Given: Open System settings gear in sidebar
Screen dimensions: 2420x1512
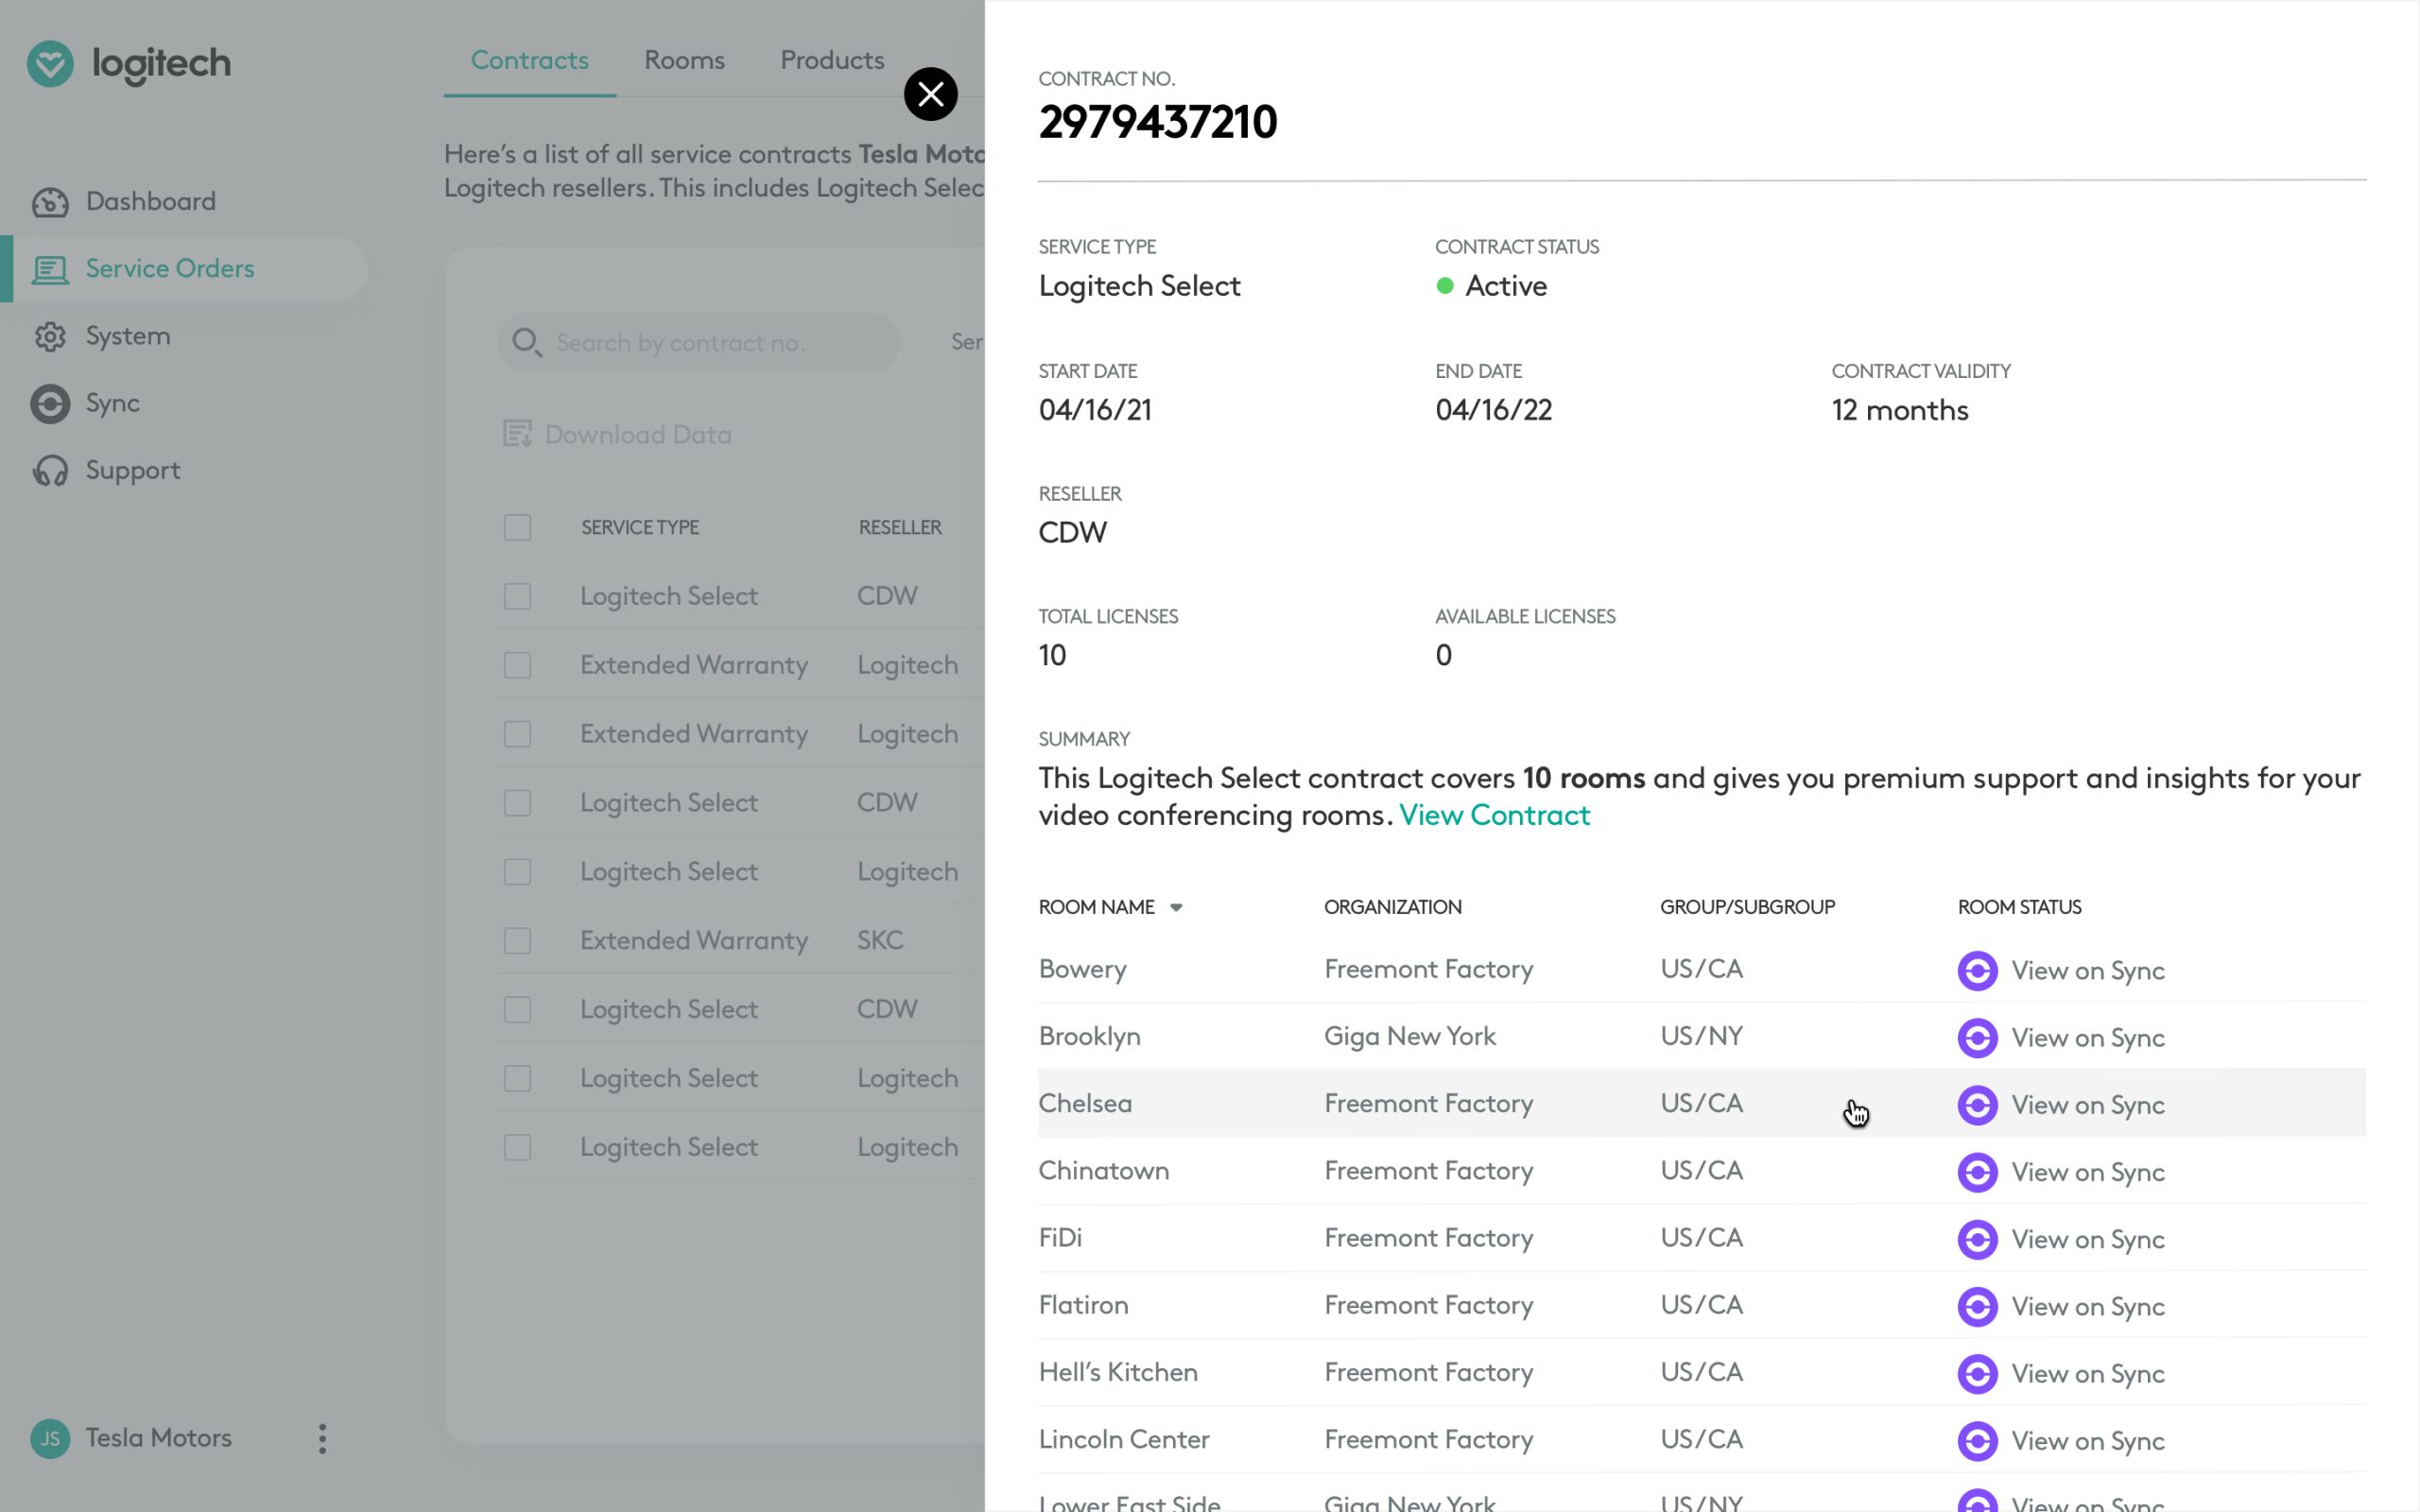Looking at the screenshot, I should click(x=50, y=336).
